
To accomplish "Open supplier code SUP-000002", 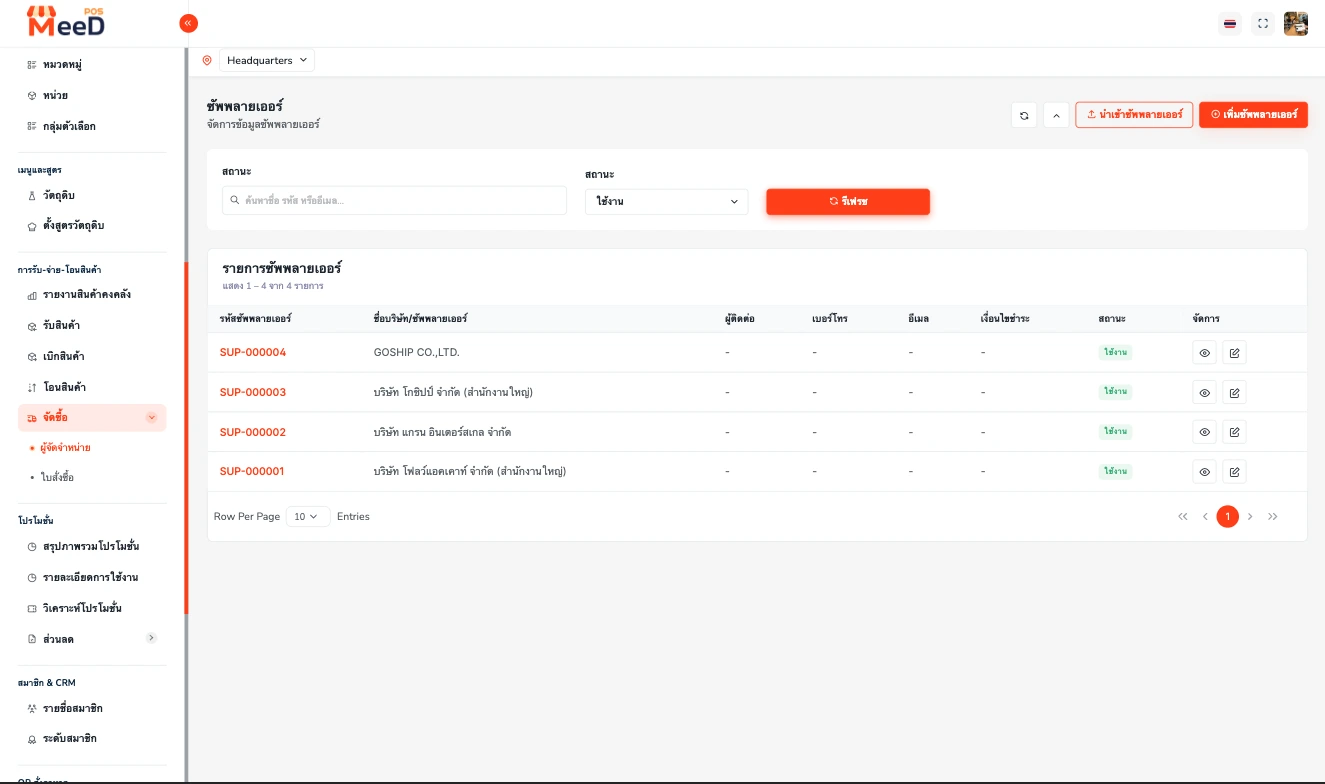I will click(x=253, y=432).
